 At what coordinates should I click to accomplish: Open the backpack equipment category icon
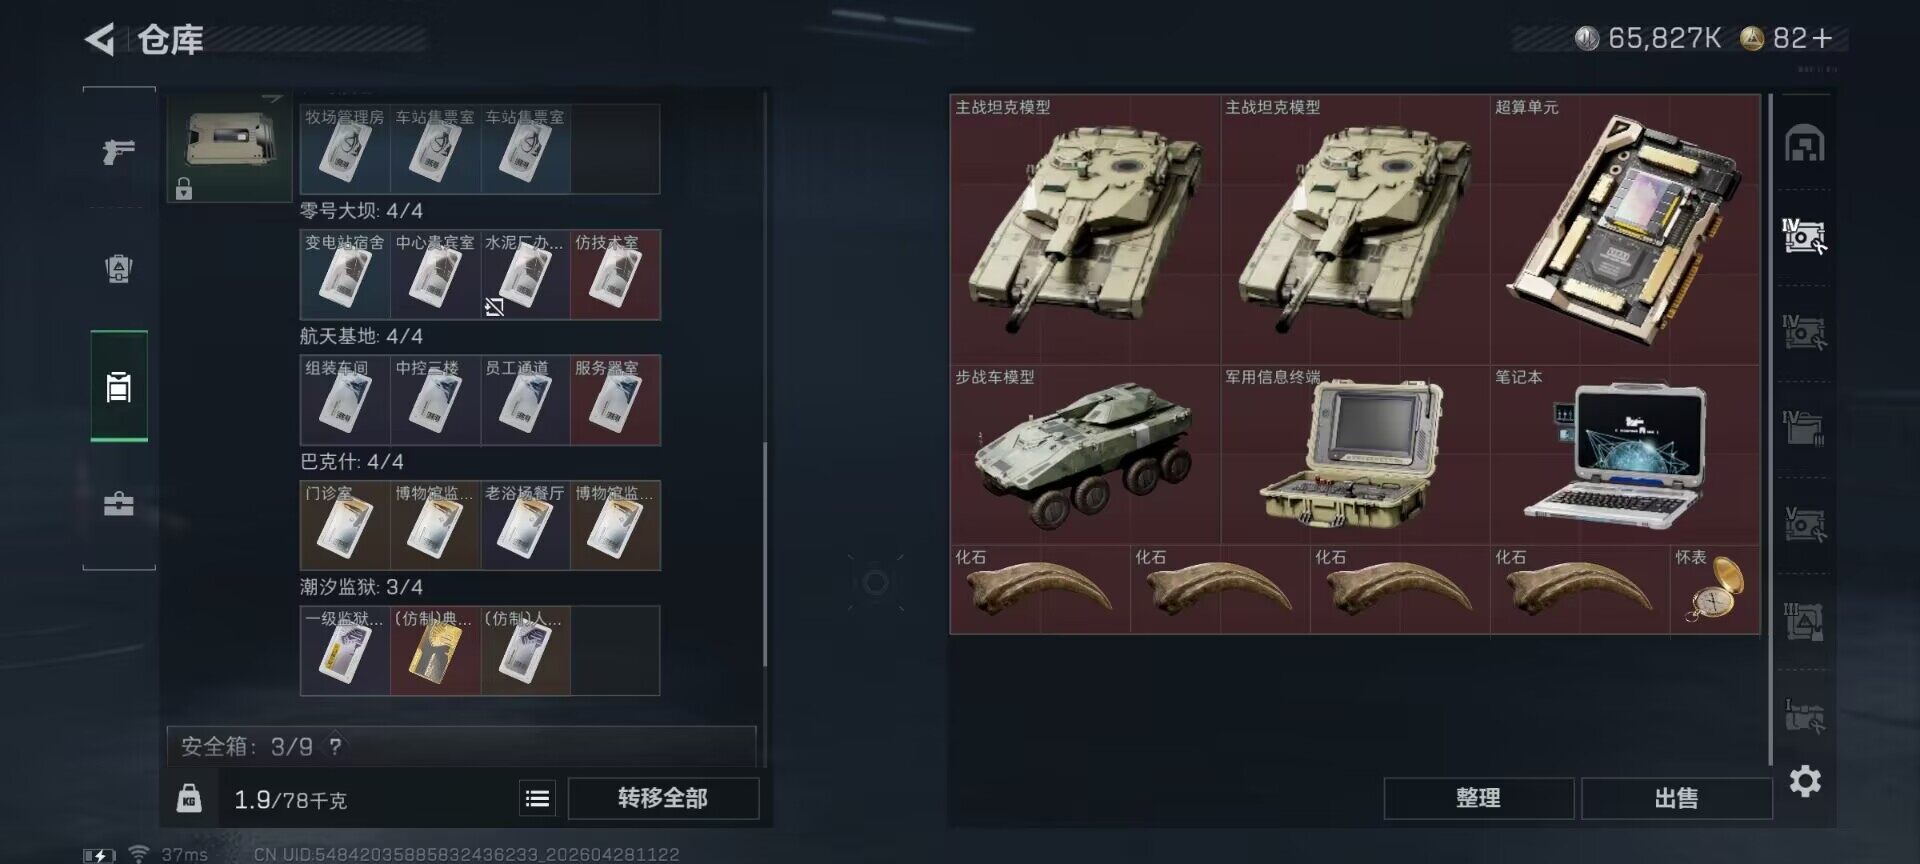pyautogui.click(x=119, y=268)
